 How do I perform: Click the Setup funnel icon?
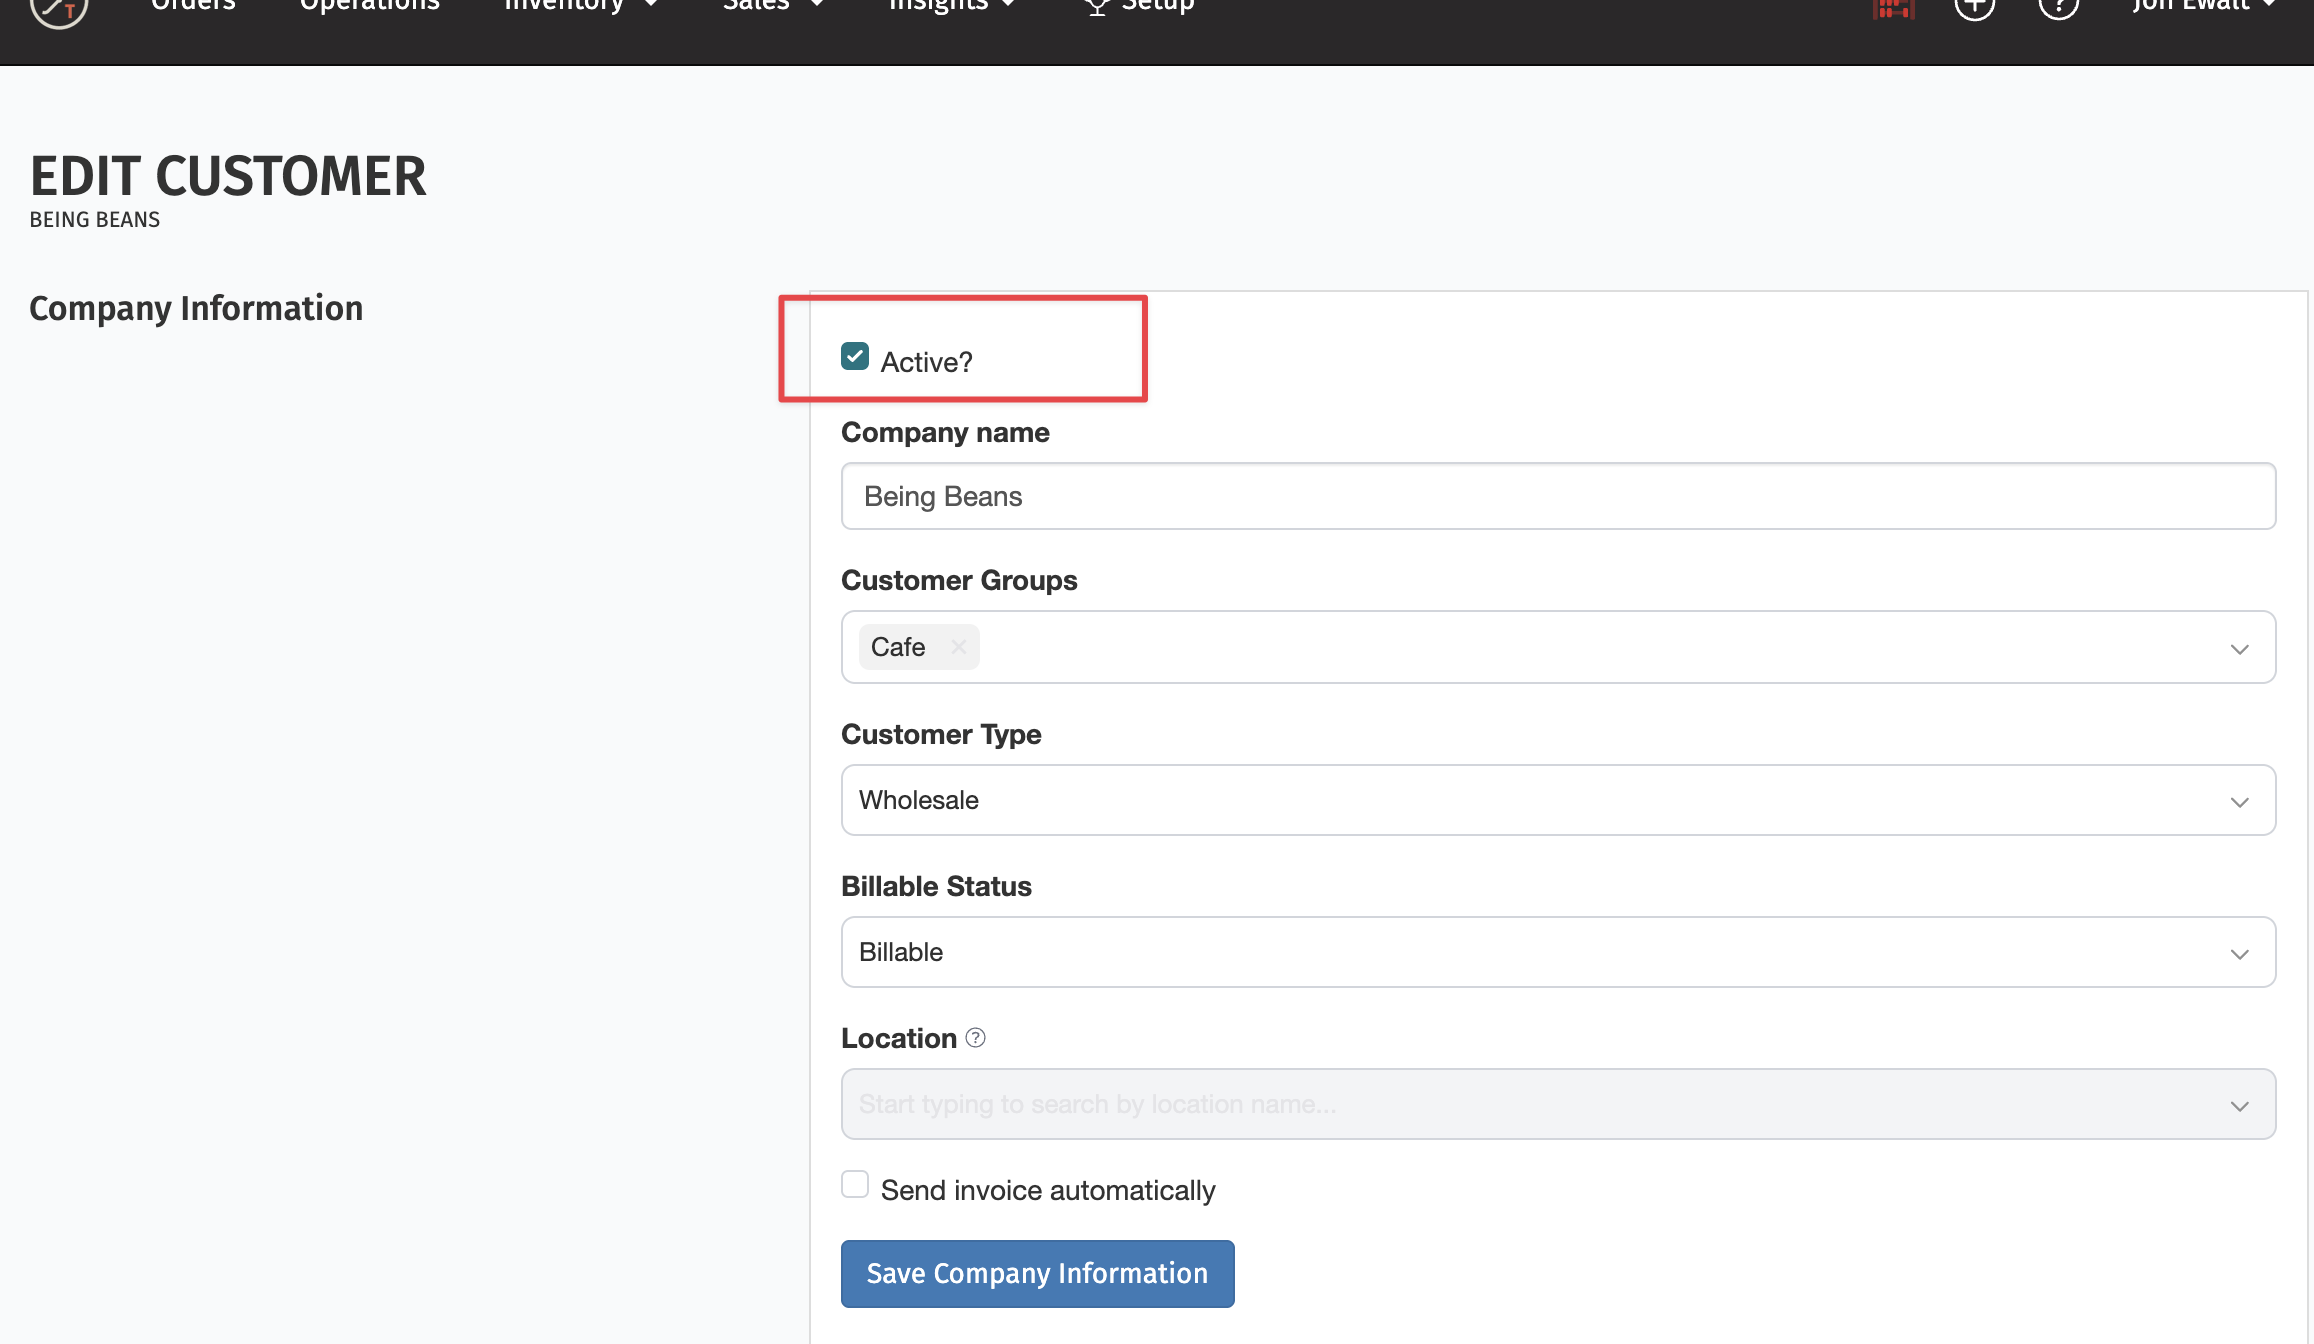pos(1097,6)
